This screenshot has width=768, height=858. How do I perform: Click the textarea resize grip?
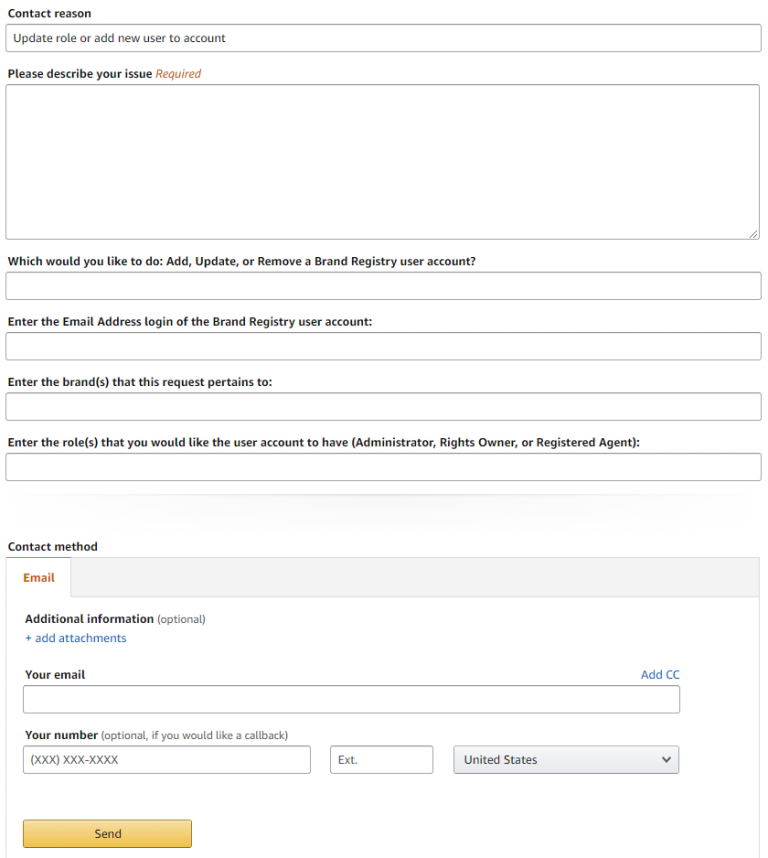(x=753, y=232)
